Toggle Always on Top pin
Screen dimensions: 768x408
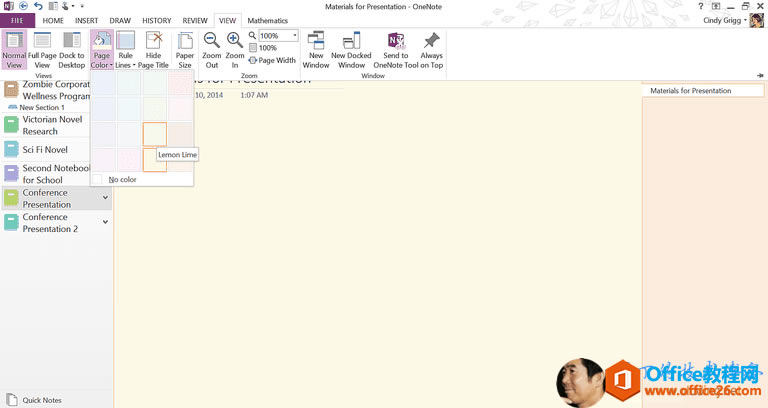pyautogui.click(x=432, y=49)
